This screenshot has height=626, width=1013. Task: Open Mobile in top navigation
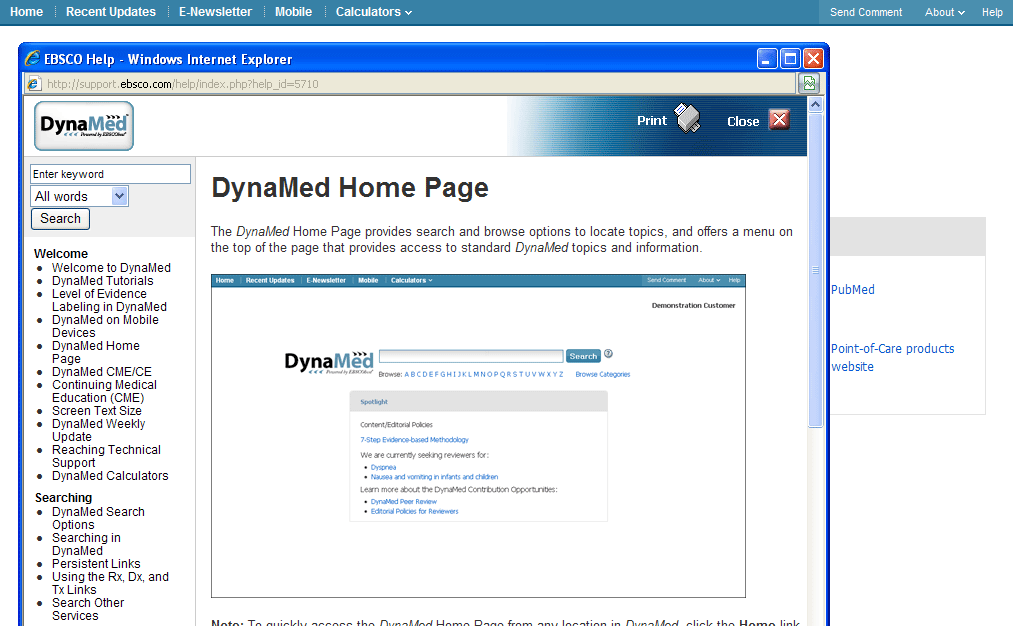pos(293,12)
